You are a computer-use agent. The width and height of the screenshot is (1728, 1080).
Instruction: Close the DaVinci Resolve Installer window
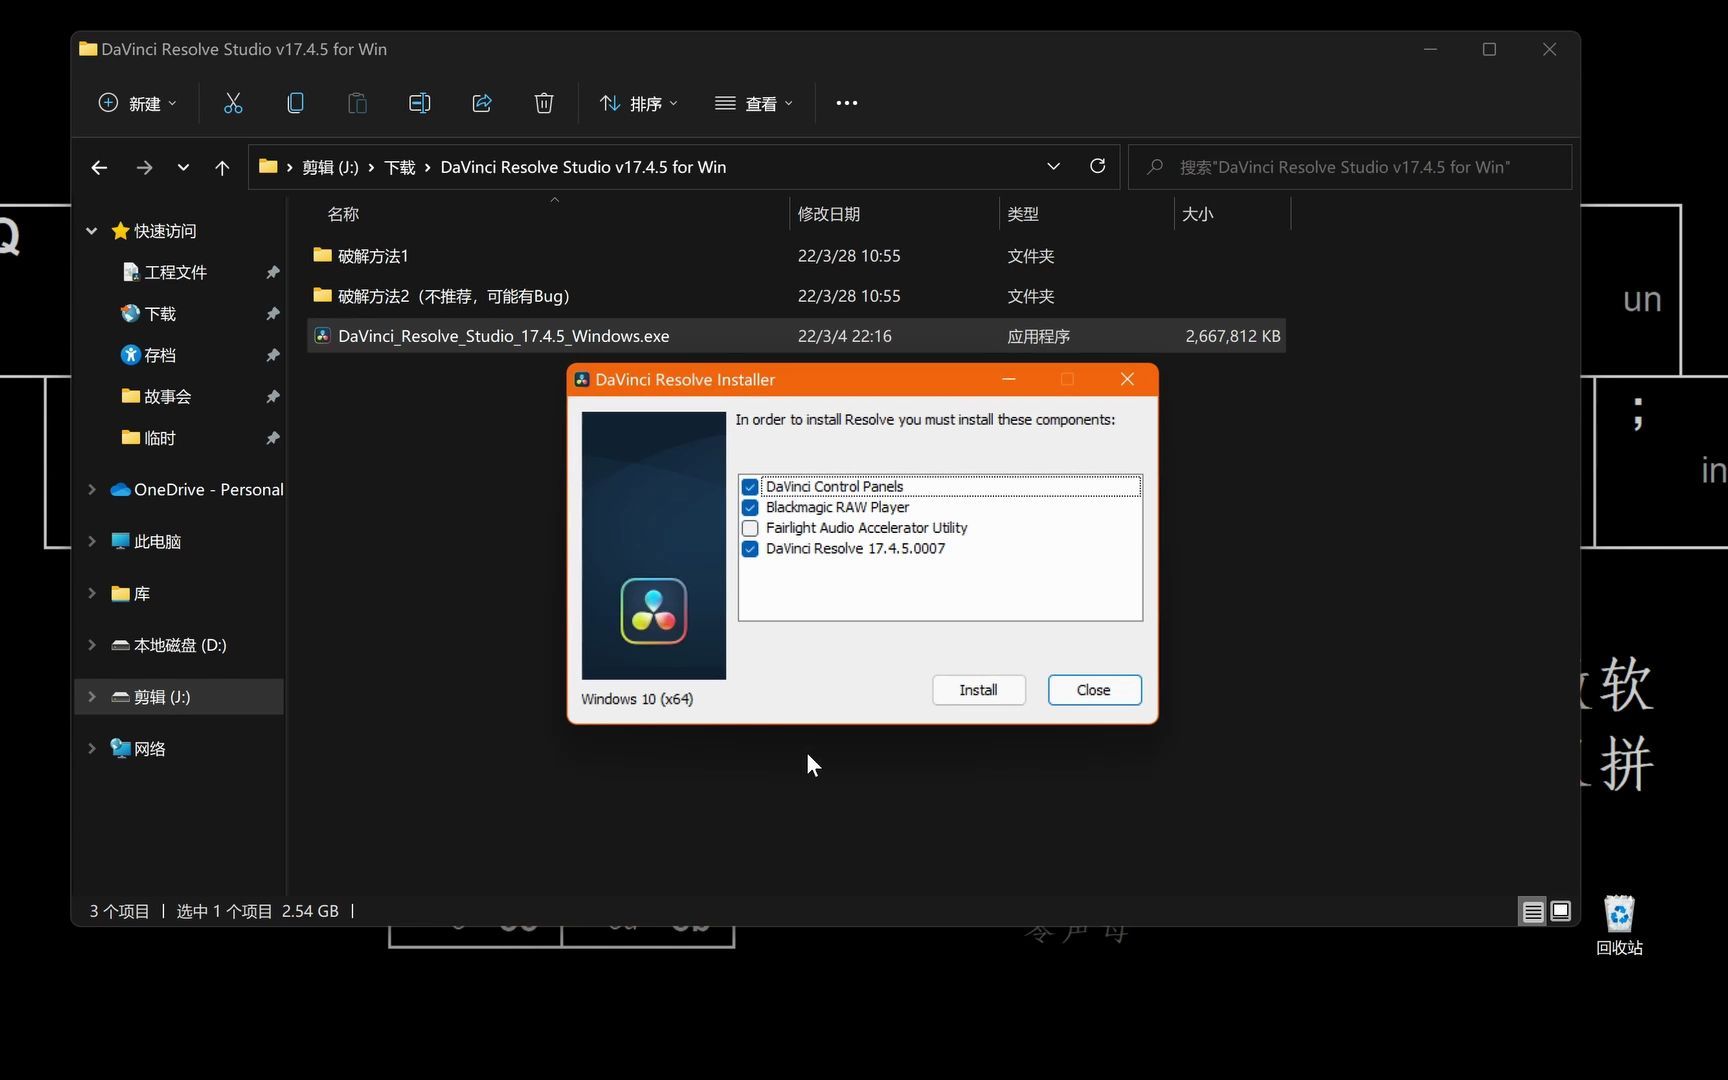point(1127,379)
